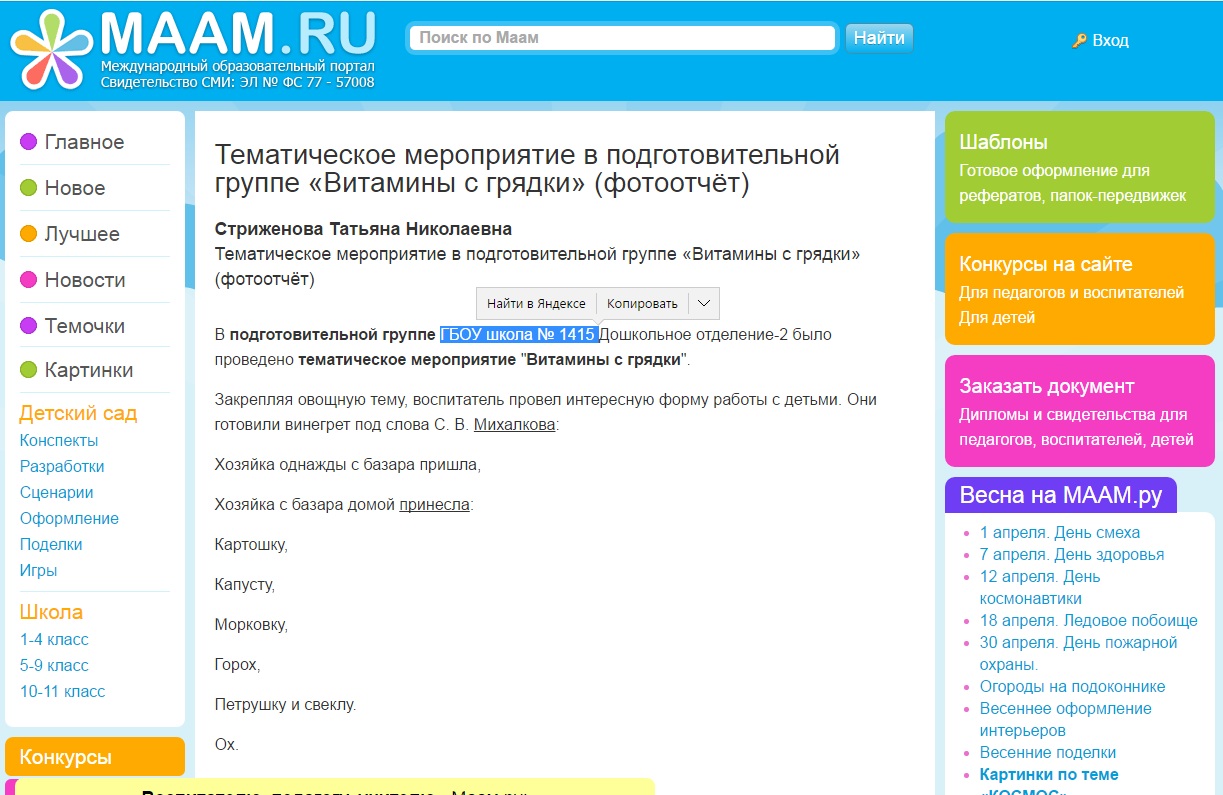Click the purple dot next to Главное
This screenshot has width=1223, height=795.
[x=29, y=142]
